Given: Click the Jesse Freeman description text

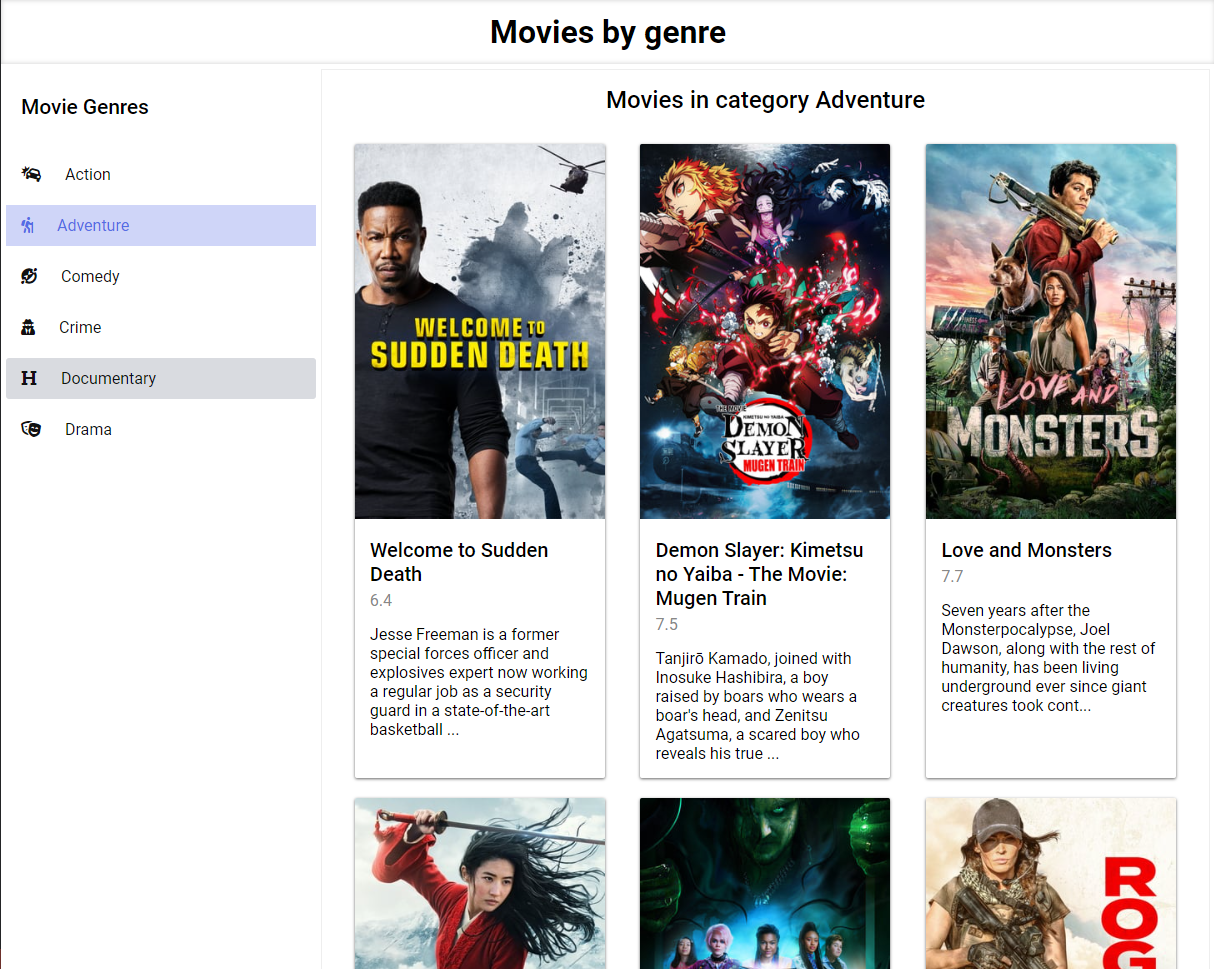Looking at the screenshot, I should coord(479,682).
